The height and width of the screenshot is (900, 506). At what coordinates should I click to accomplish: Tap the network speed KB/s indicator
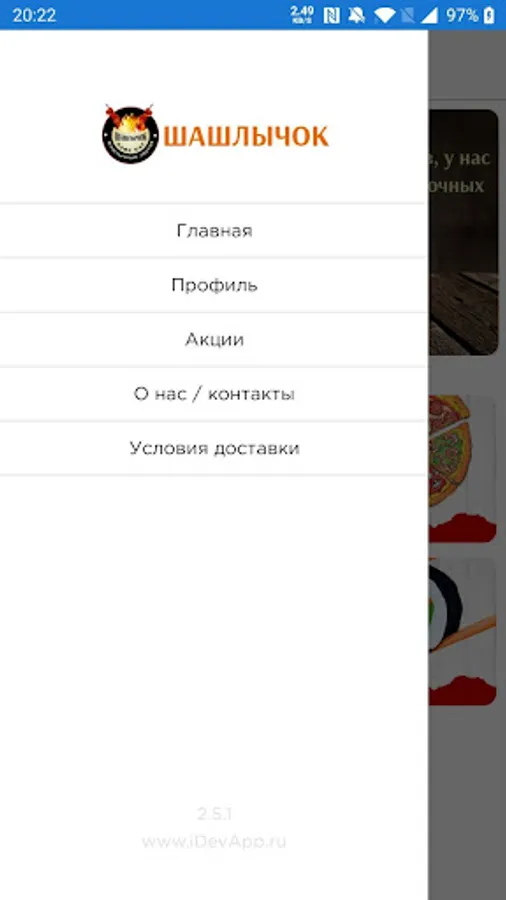[302, 15]
